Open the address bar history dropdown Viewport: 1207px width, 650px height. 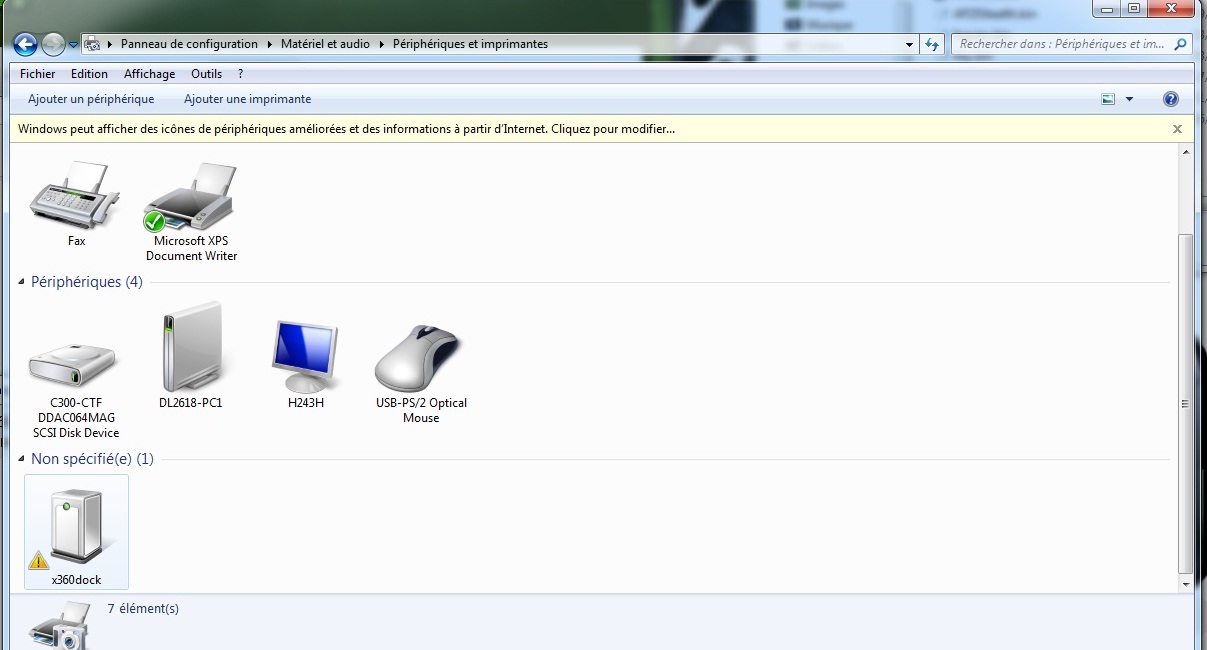coord(909,44)
